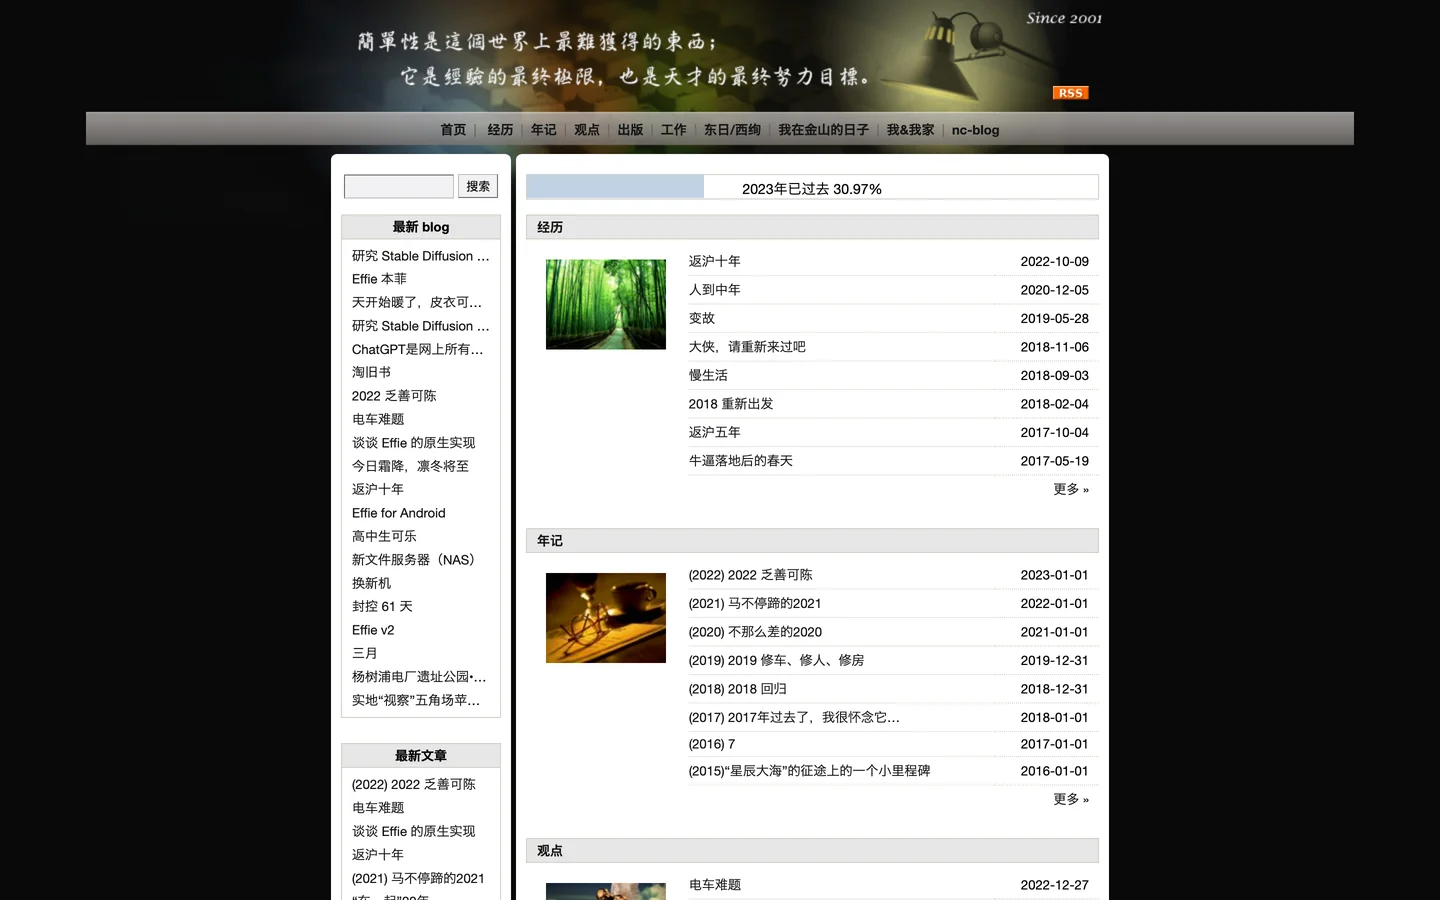Open (2017) 2017年过去了，我很怀念它…
1440x900 pixels.
(794, 717)
